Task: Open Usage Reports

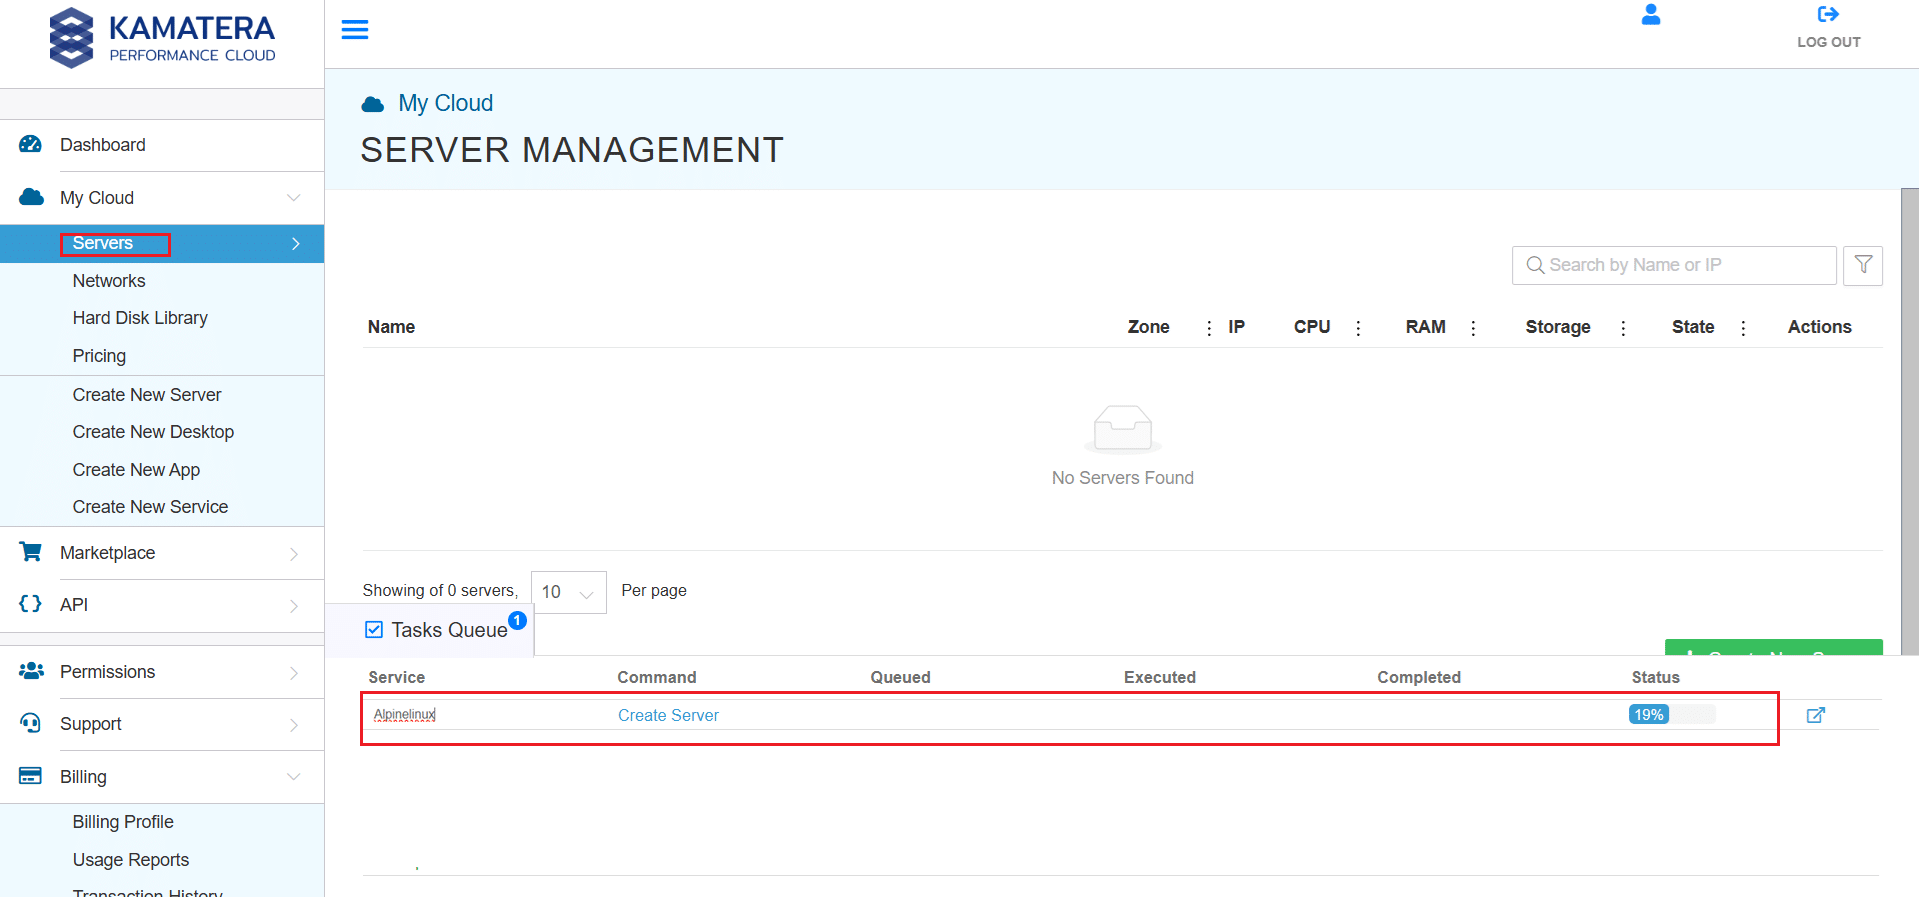Action: (131, 860)
